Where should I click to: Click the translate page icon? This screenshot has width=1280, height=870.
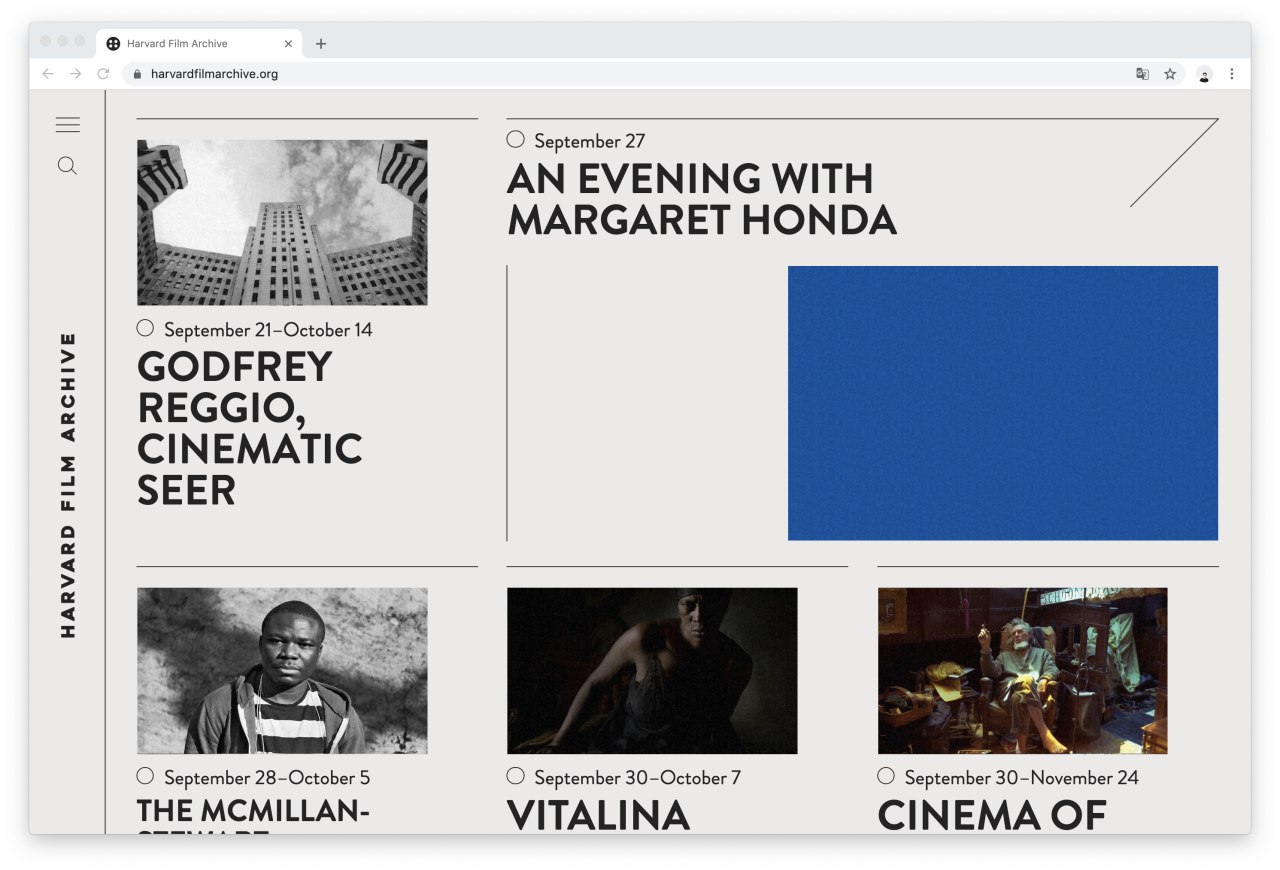pyautogui.click(x=1142, y=74)
